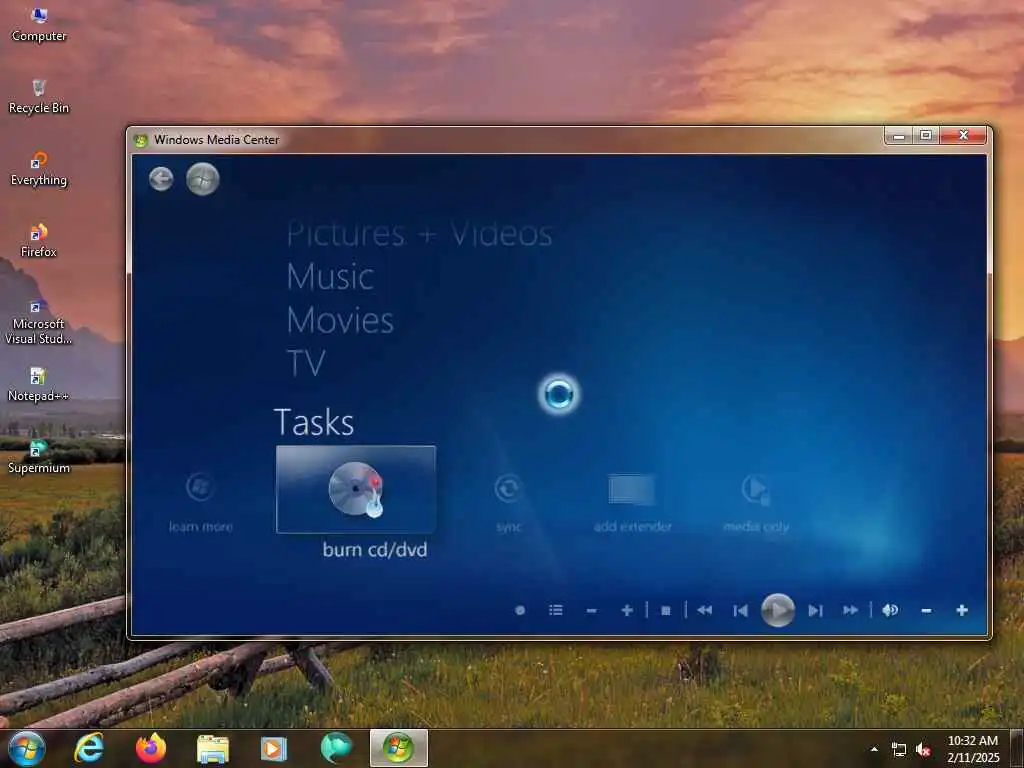The width and height of the screenshot is (1024, 768).
Task: Click the record button
Action: tap(520, 610)
